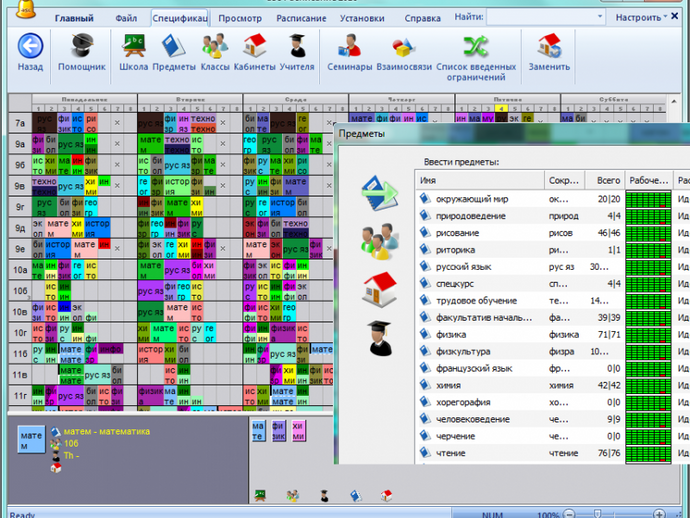Open the Классы people icon in ribbon
The width and height of the screenshot is (690, 518).
coord(215,46)
